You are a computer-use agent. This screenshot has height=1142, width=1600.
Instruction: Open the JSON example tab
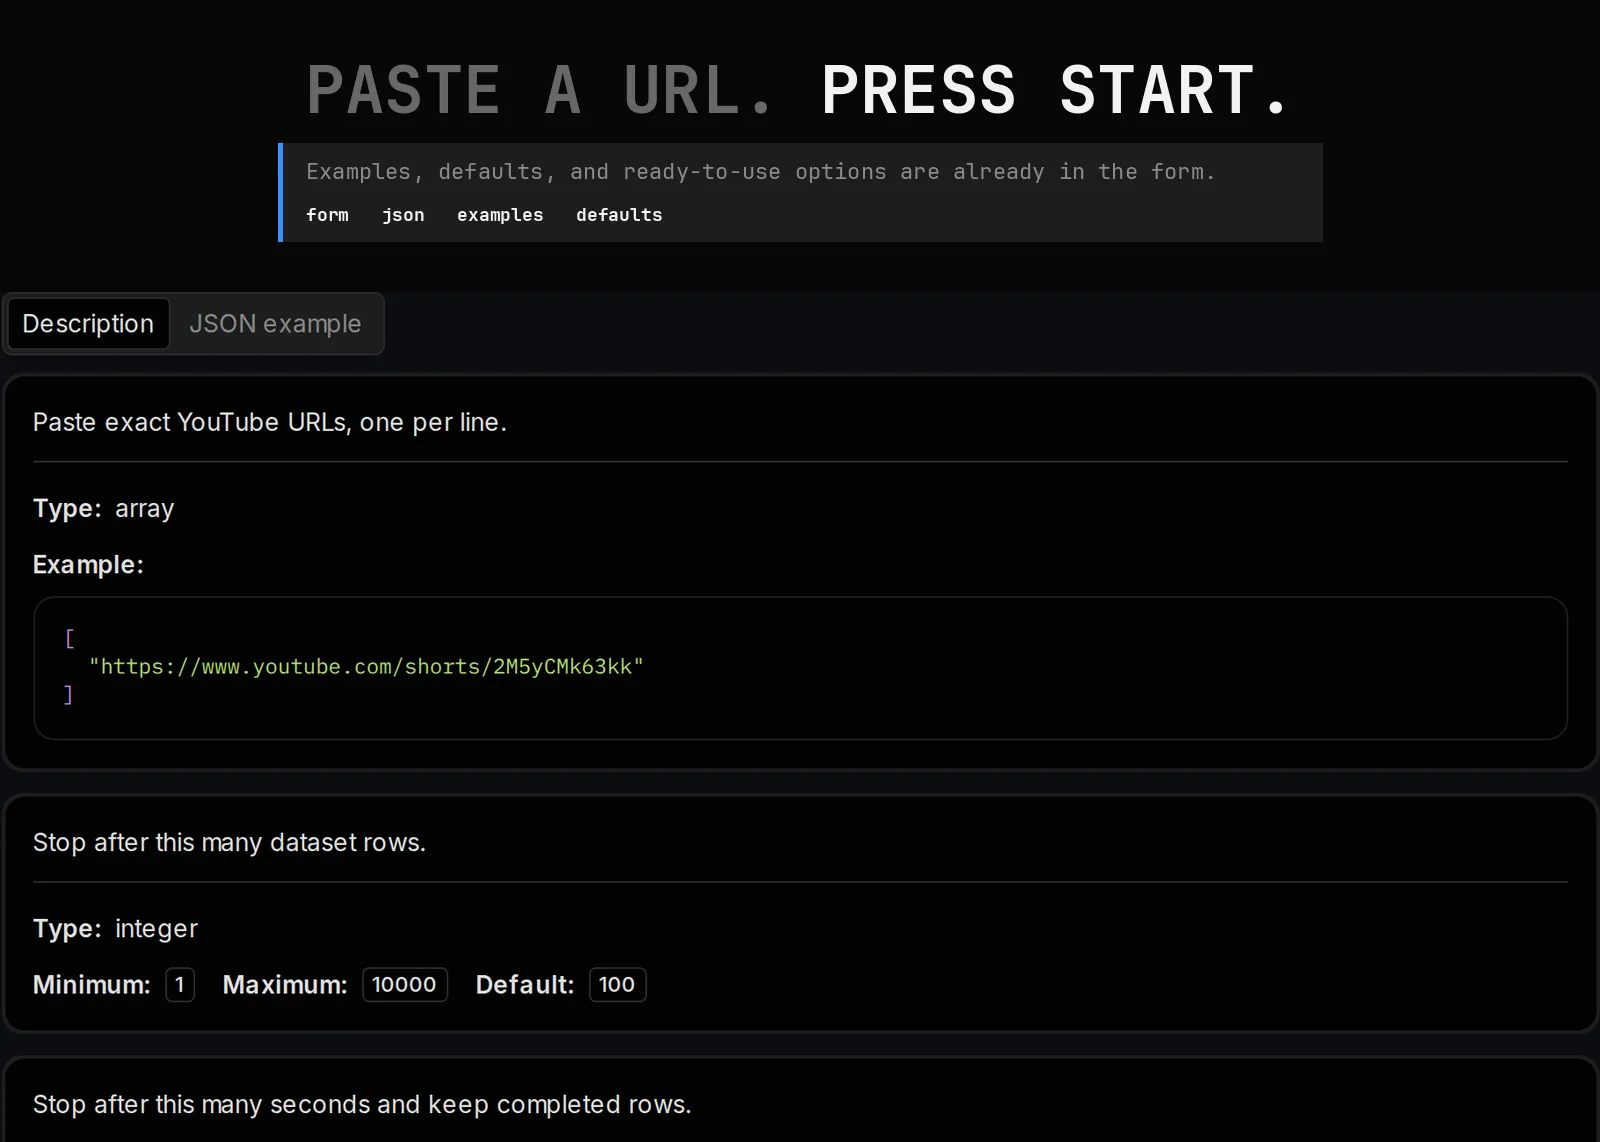point(275,324)
